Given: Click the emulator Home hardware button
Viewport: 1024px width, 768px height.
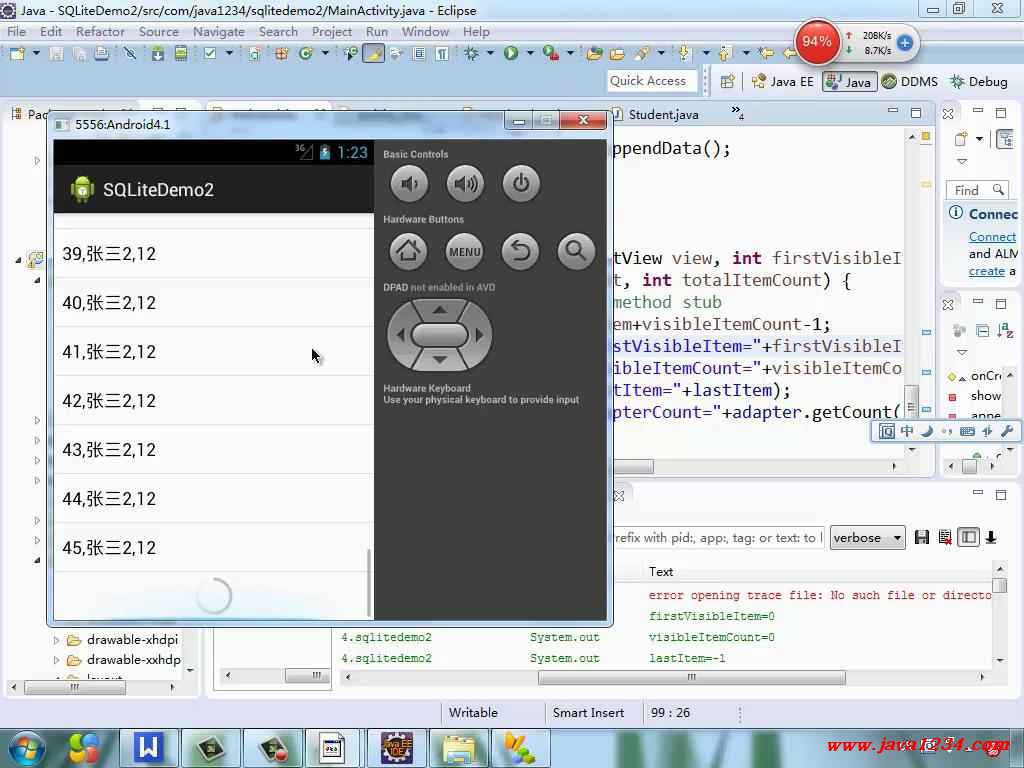Looking at the screenshot, I should pos(408,251).
